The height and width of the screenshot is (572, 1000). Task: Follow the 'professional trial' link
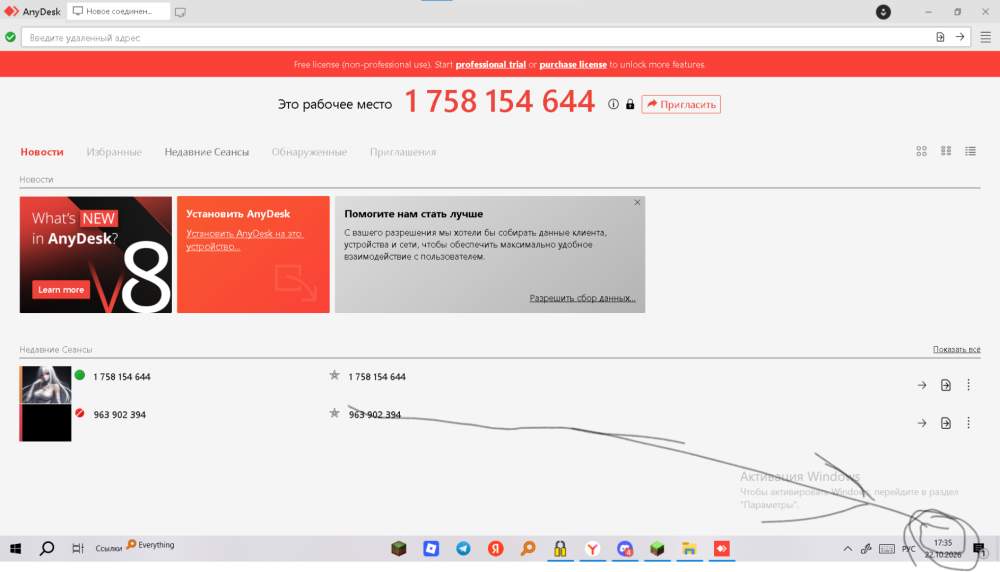490,64
